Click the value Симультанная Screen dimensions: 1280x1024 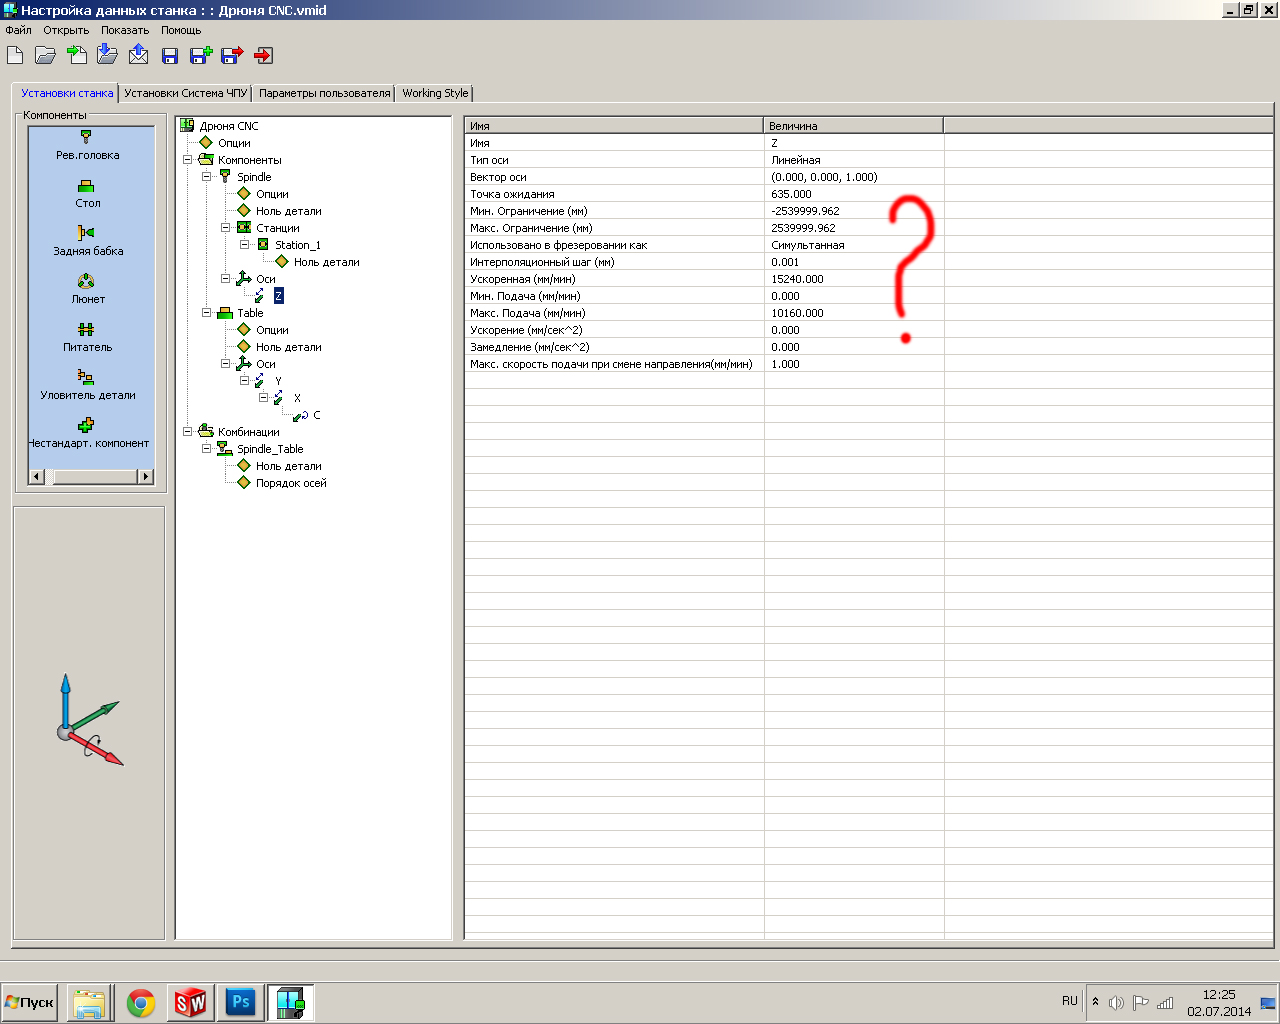coord(808,245)
